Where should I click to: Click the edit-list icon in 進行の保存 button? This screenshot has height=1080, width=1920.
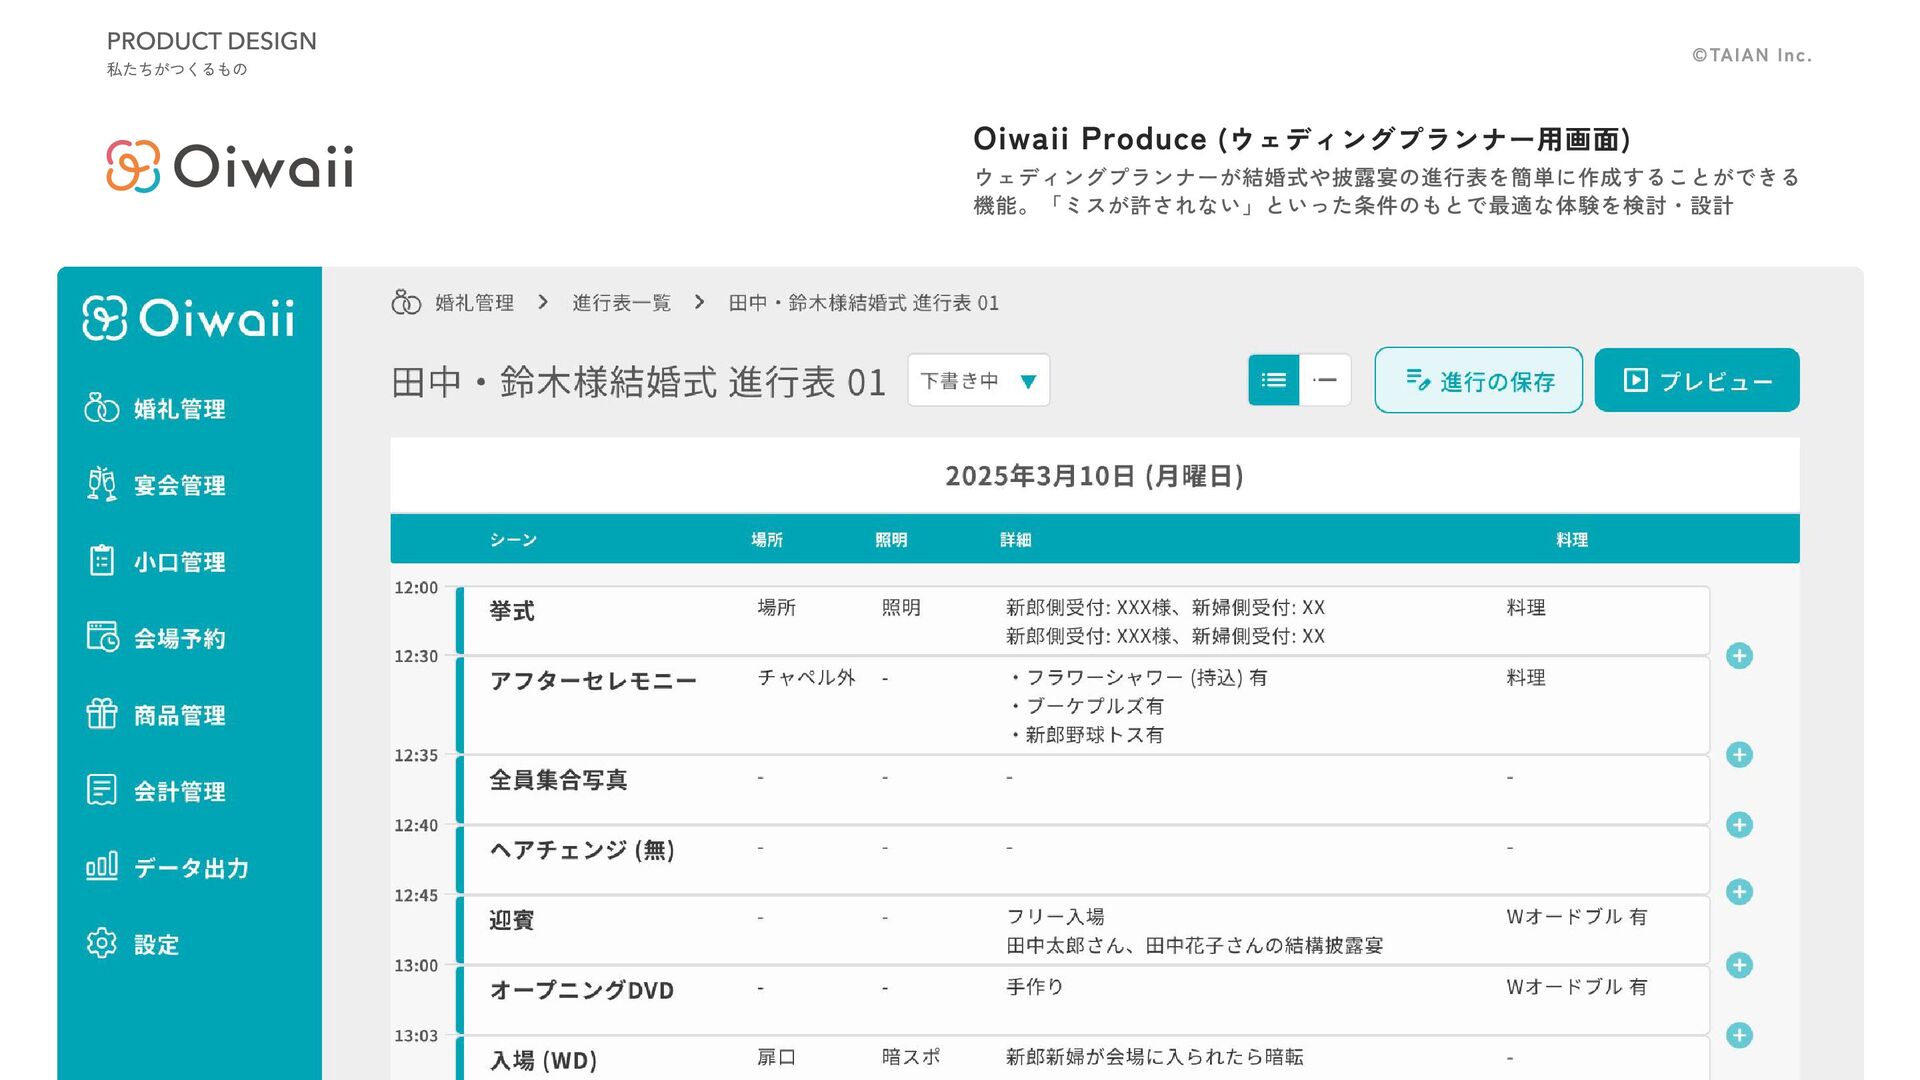click(x=1418, y=380)
